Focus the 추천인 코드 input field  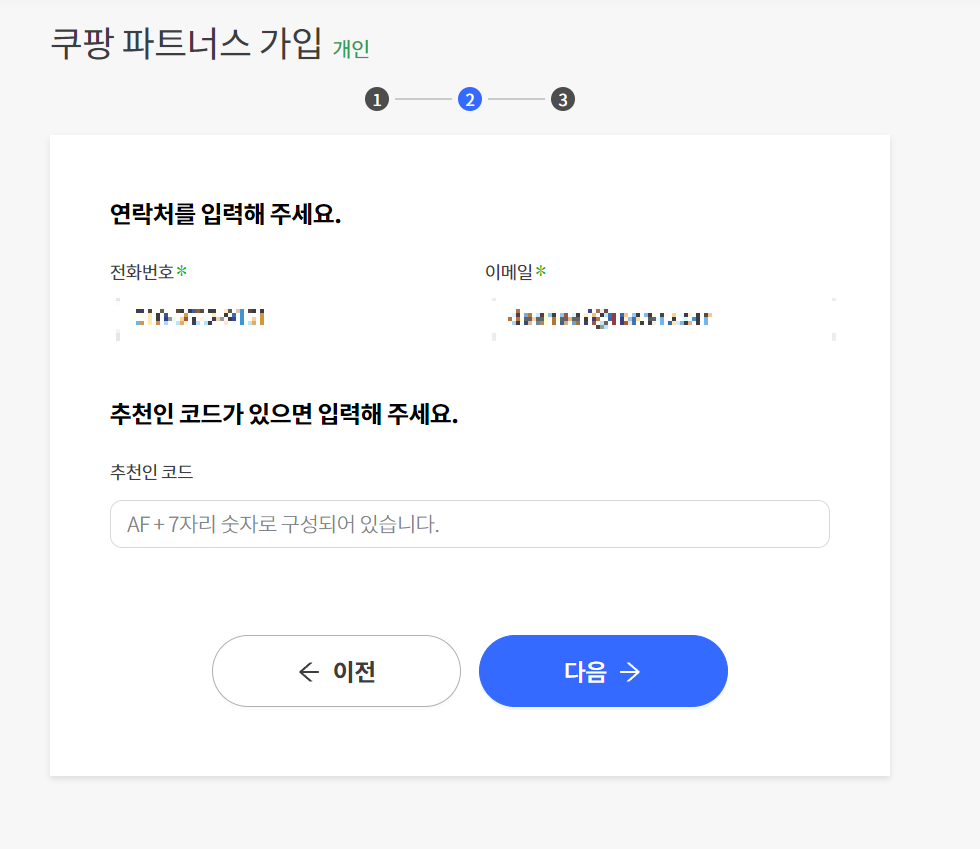point(470,524)
